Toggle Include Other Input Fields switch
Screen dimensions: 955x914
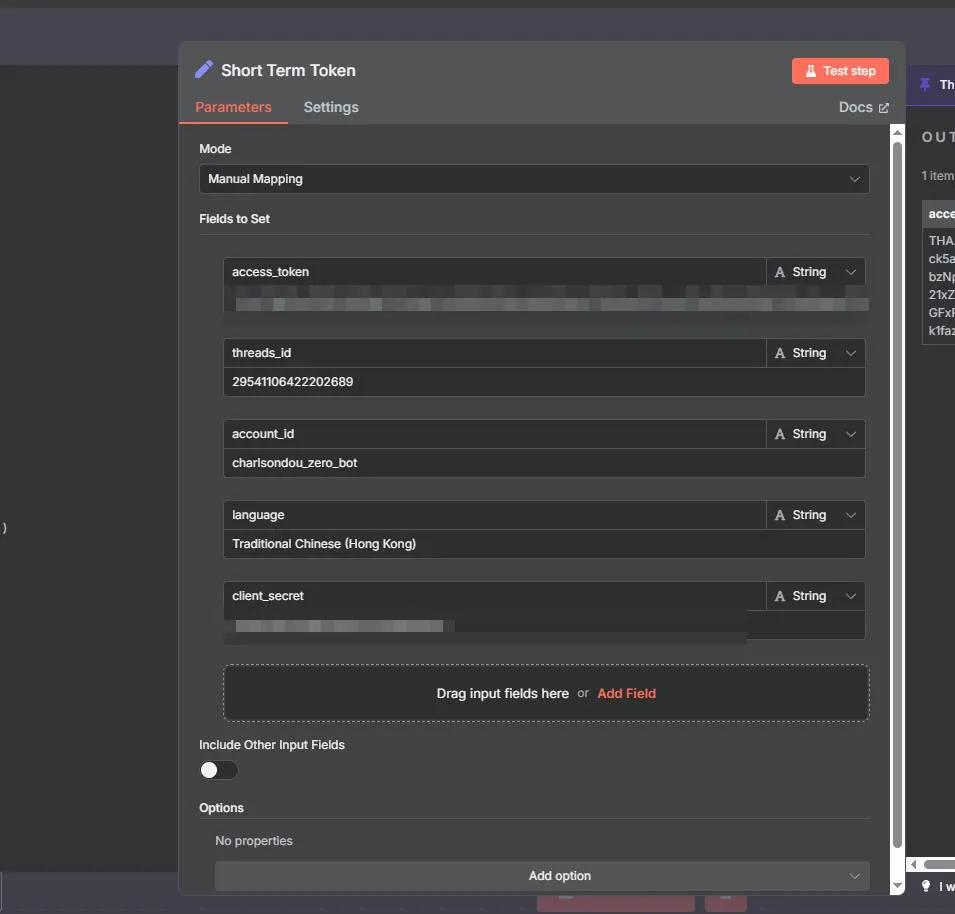[x=219, y=770]
